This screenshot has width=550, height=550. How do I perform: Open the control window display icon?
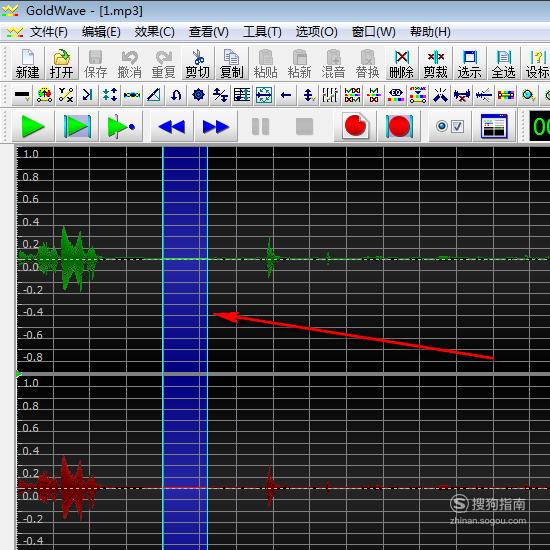[494, 126]
